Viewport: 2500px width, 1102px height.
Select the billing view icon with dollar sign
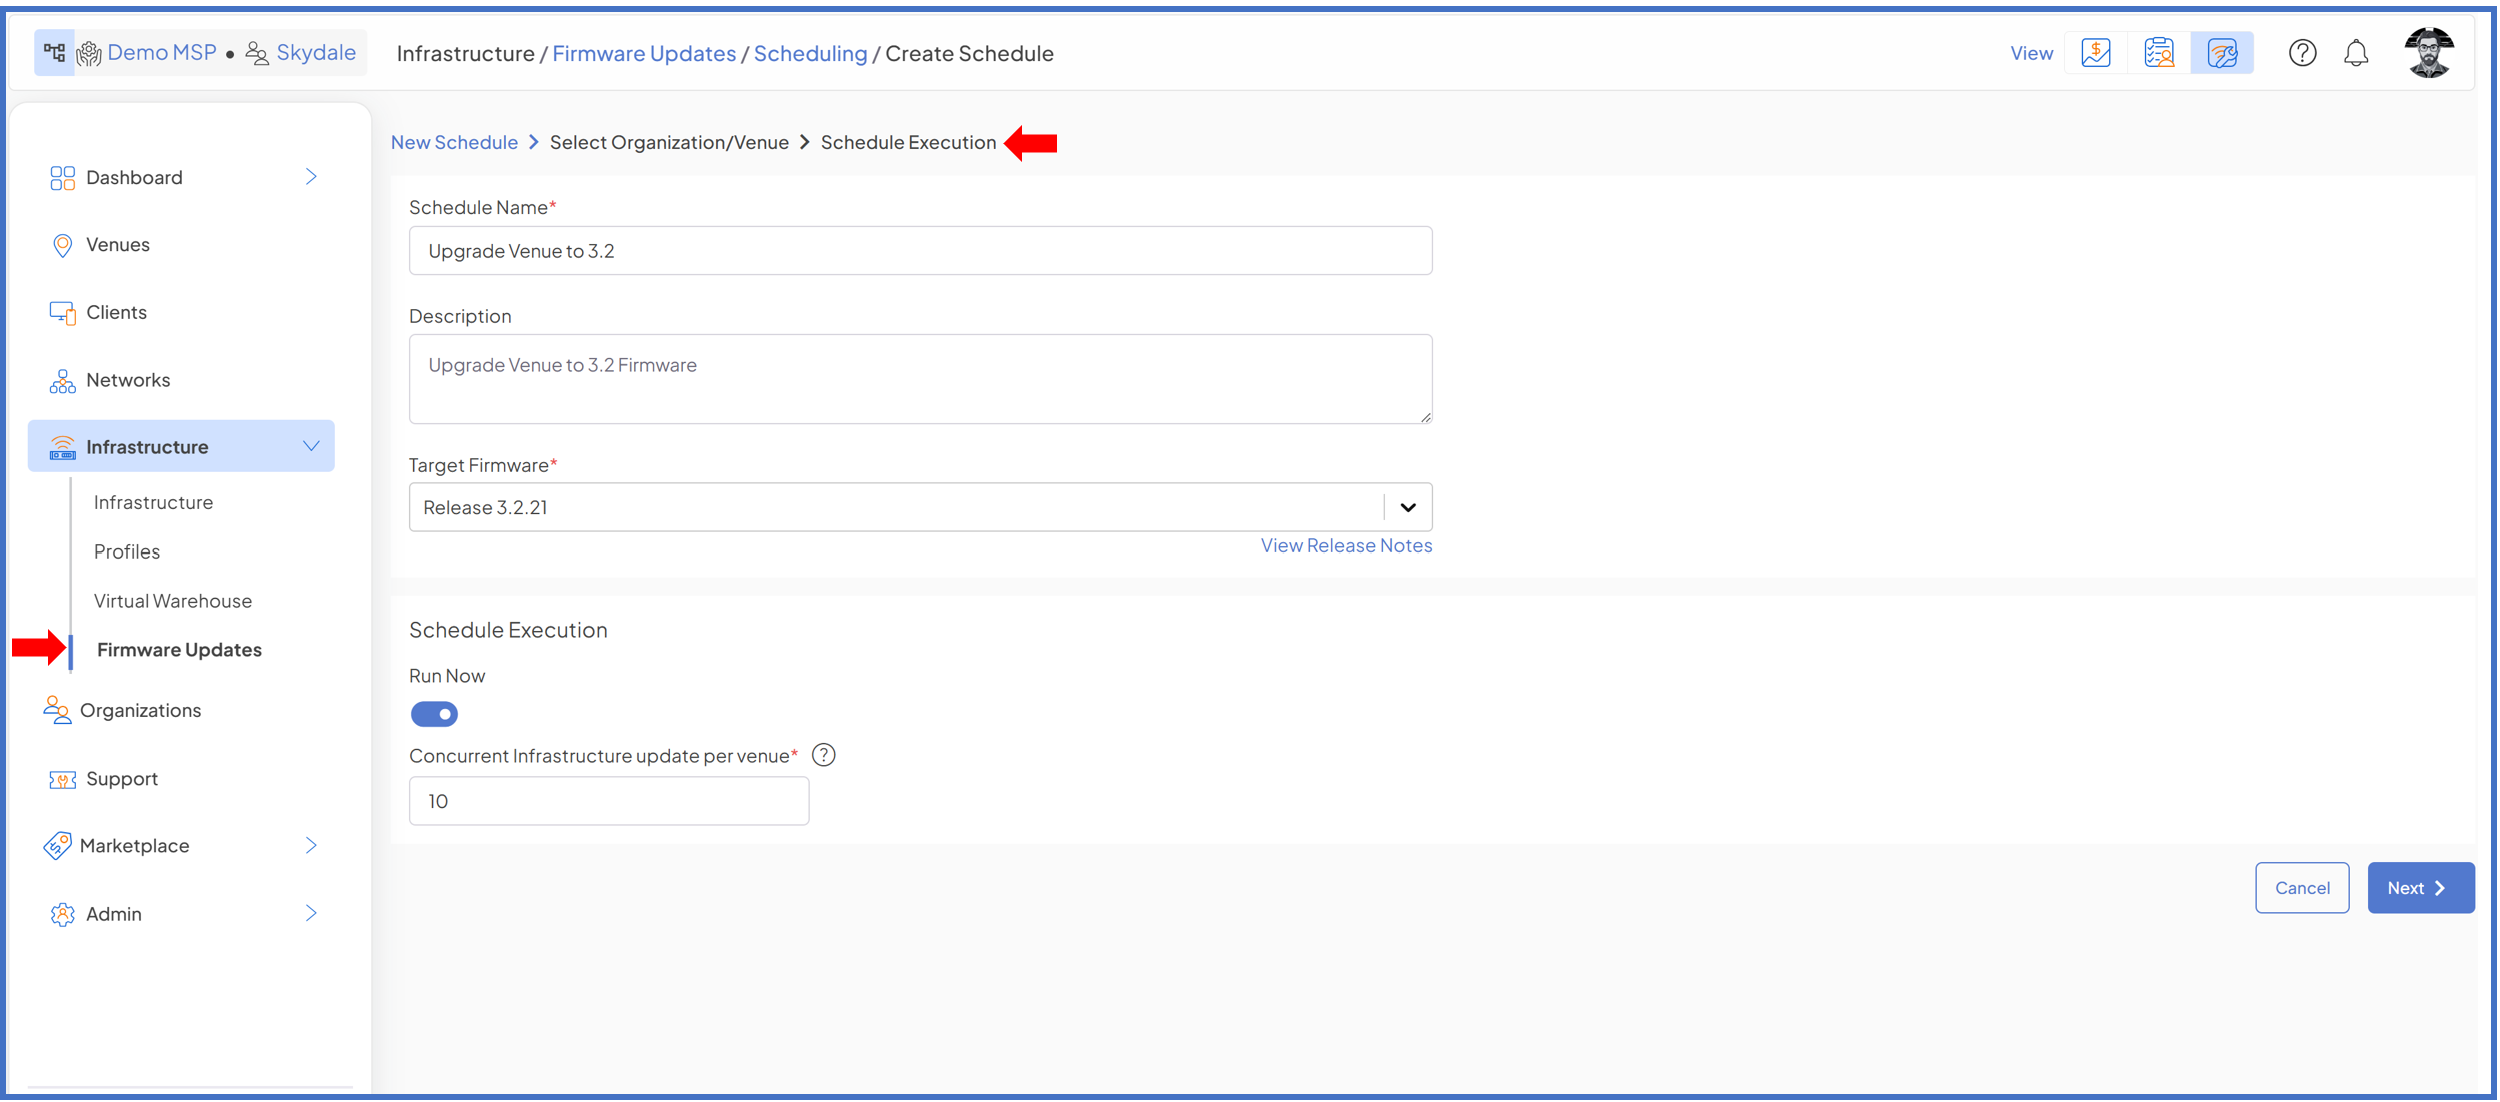coord(2096,53)
